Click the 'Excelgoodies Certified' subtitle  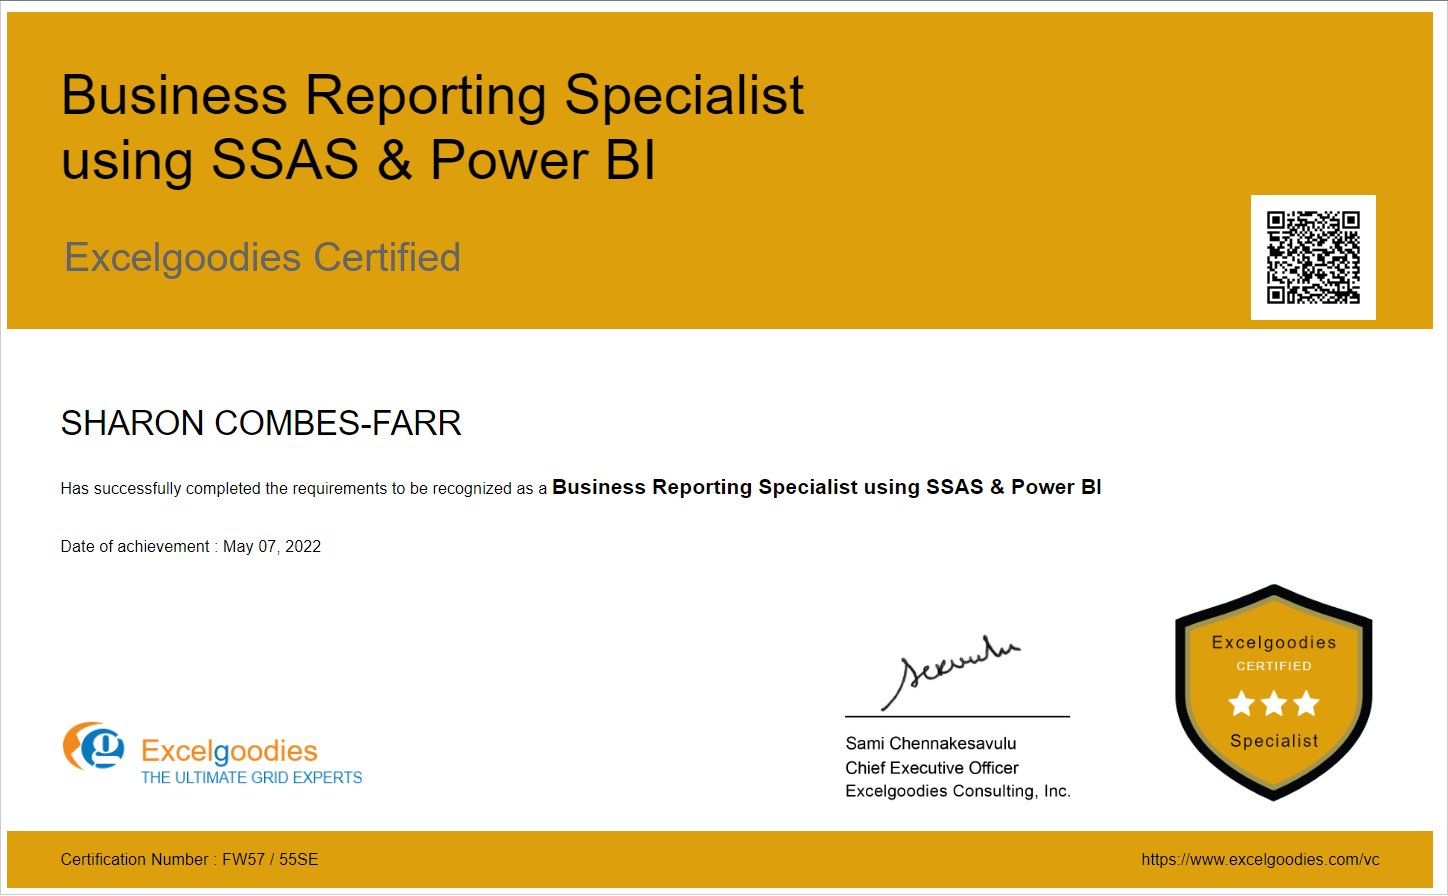262,258
